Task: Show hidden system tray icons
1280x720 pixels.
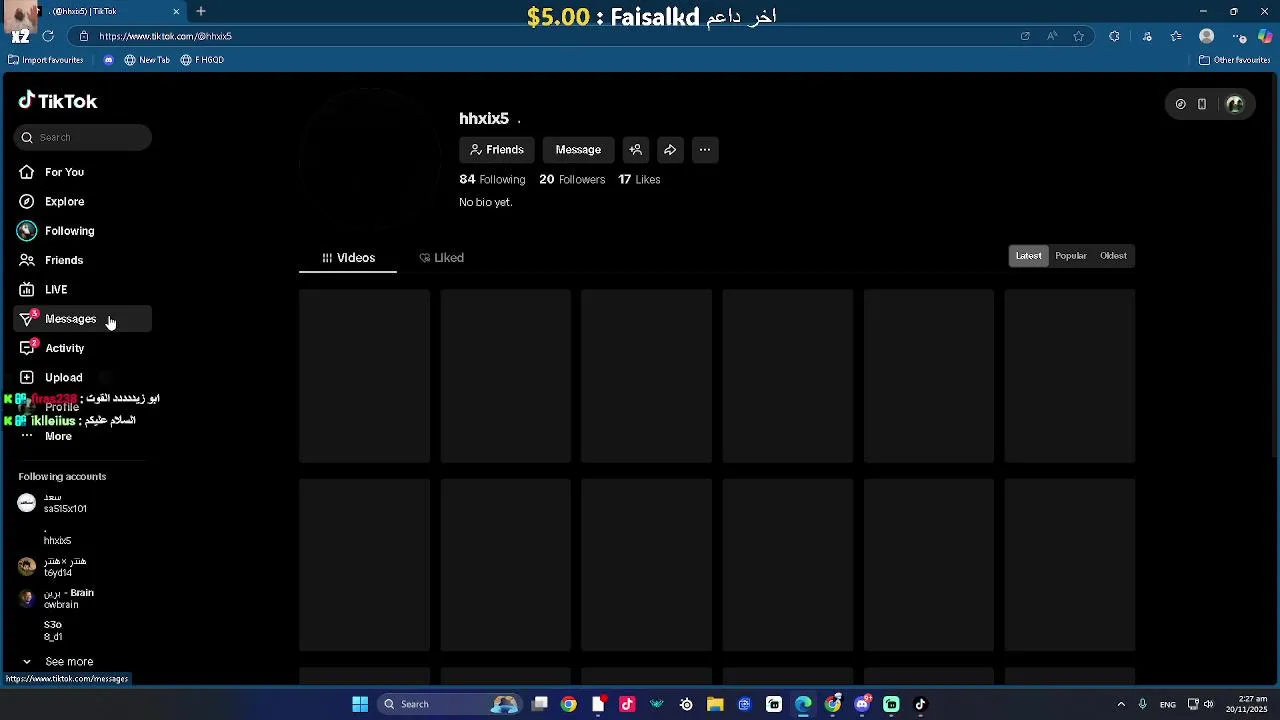Action: [x=1121, y=704]
